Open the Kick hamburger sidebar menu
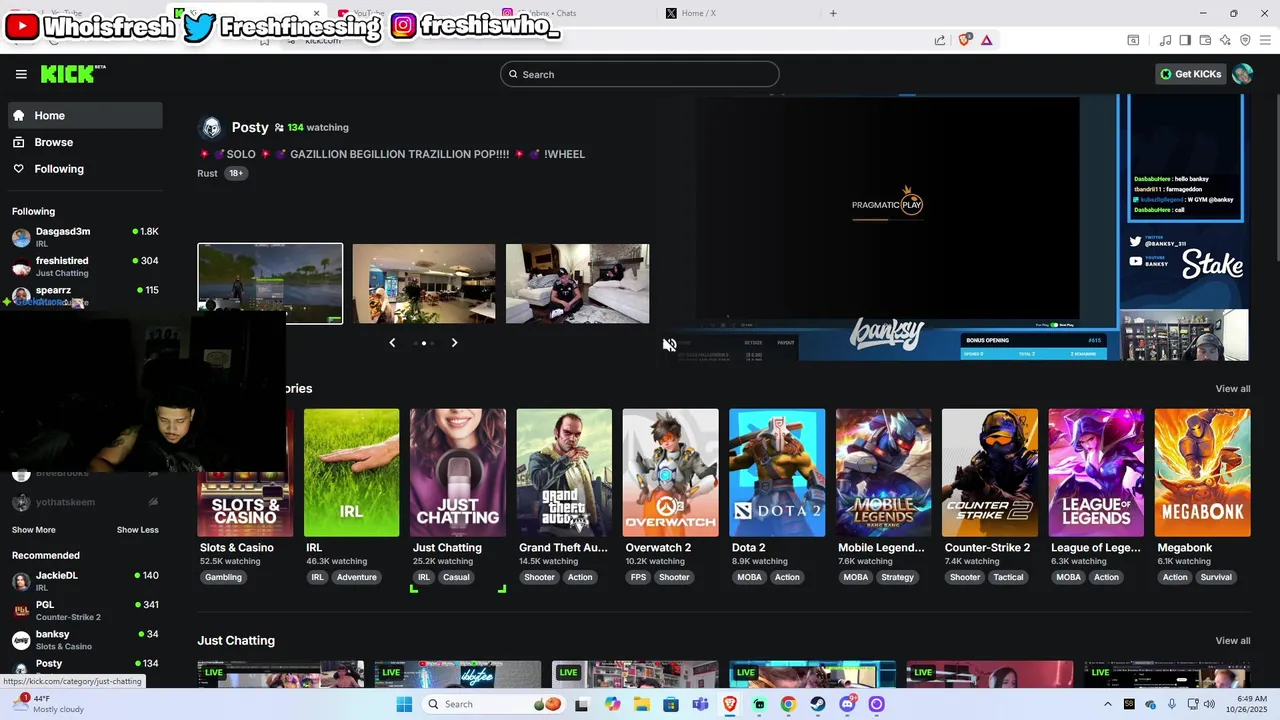The image size is (1280, 720). tap(21, 74)
